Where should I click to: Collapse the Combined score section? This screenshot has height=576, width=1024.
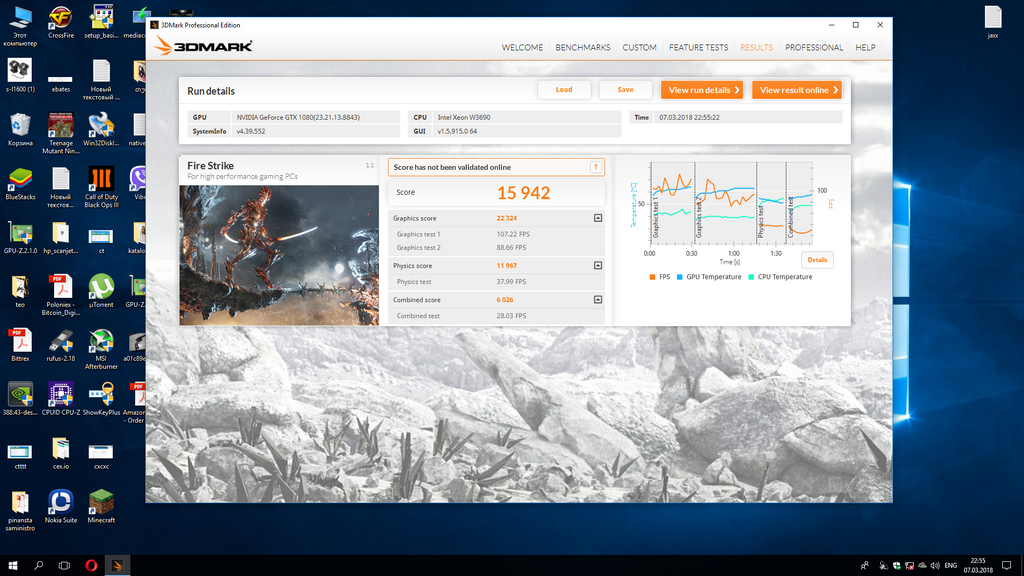[x=598, y=300]
